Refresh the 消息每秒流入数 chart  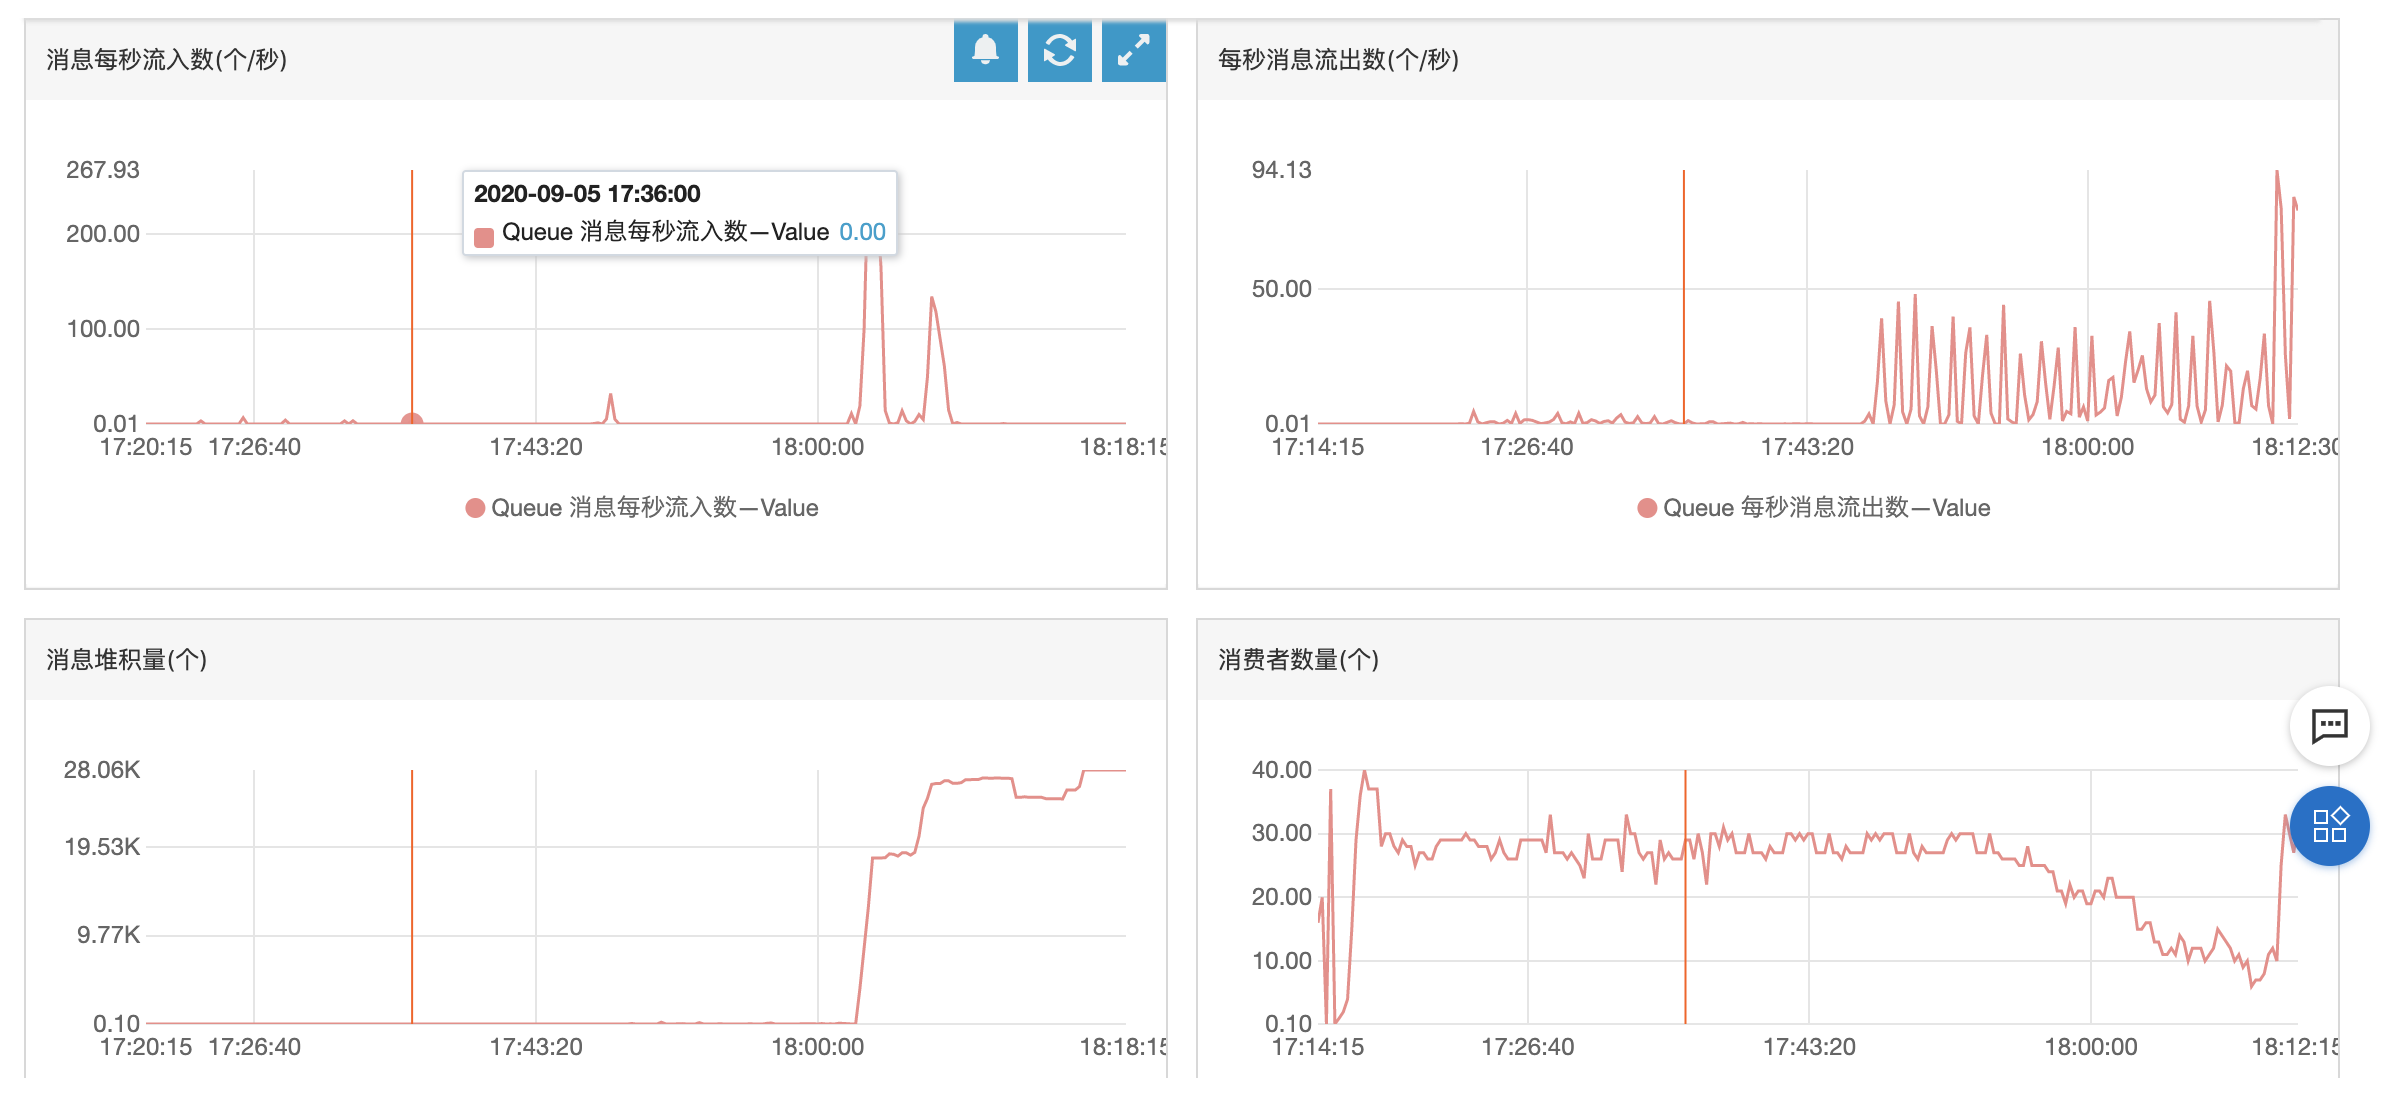[x=1061, y=52]
